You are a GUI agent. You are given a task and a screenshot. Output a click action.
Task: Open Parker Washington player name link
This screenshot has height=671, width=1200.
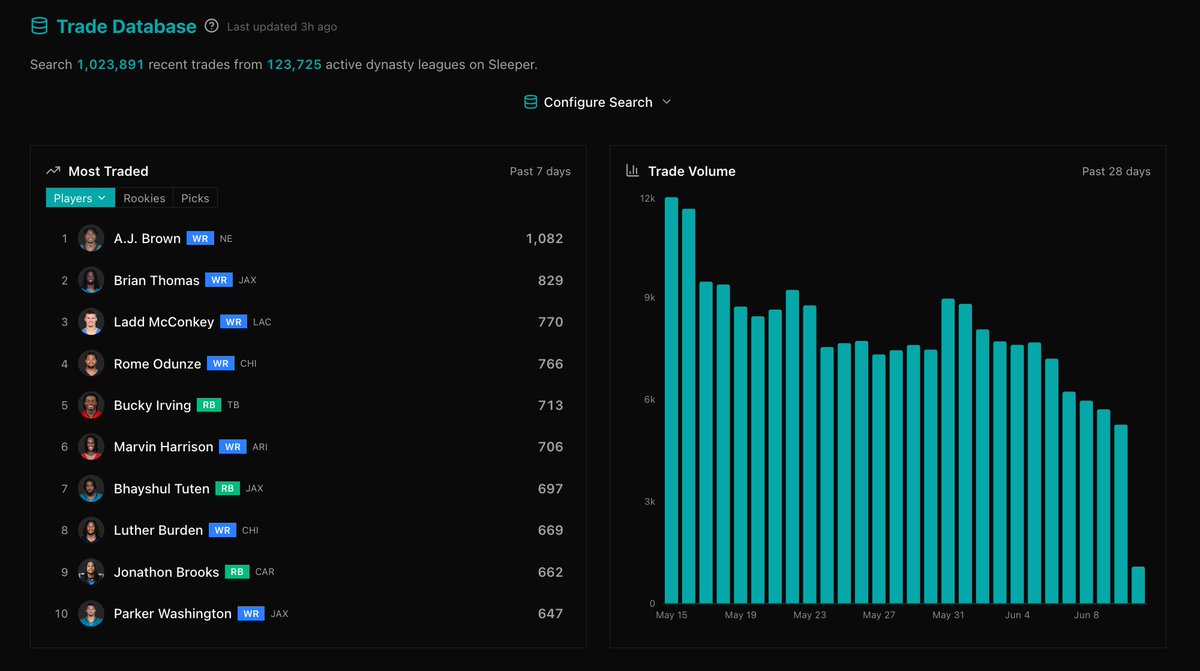(172, 614)
